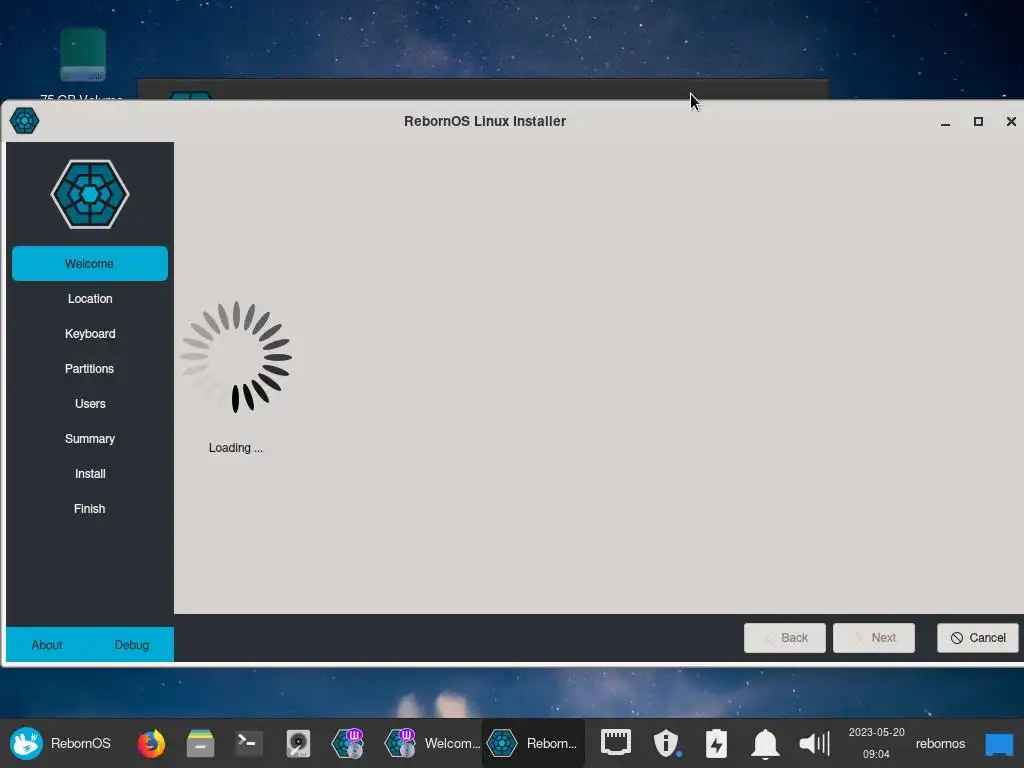Open the volume control tray icon
This screenshot has height=768, width=1024.
click(814, 743)
